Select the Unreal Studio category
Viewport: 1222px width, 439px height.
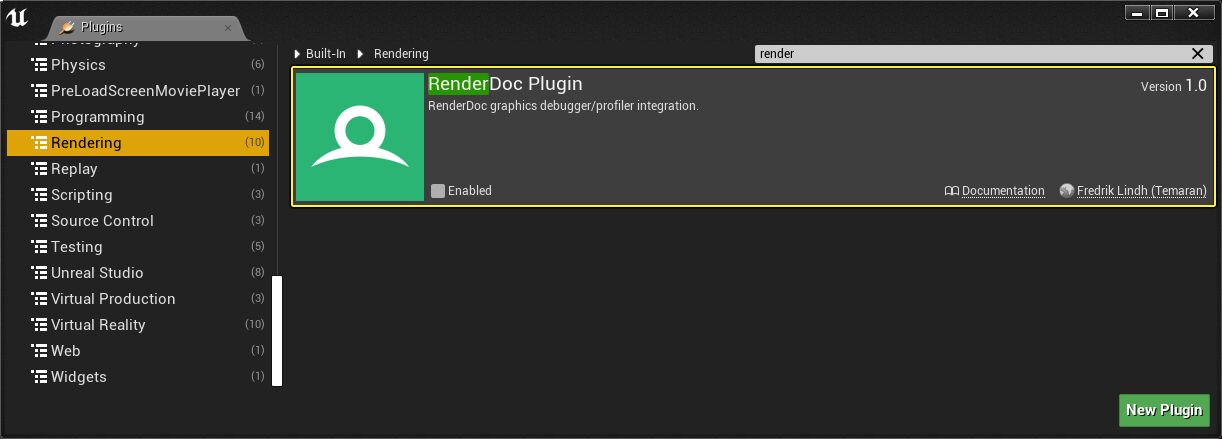coord(138,273)
